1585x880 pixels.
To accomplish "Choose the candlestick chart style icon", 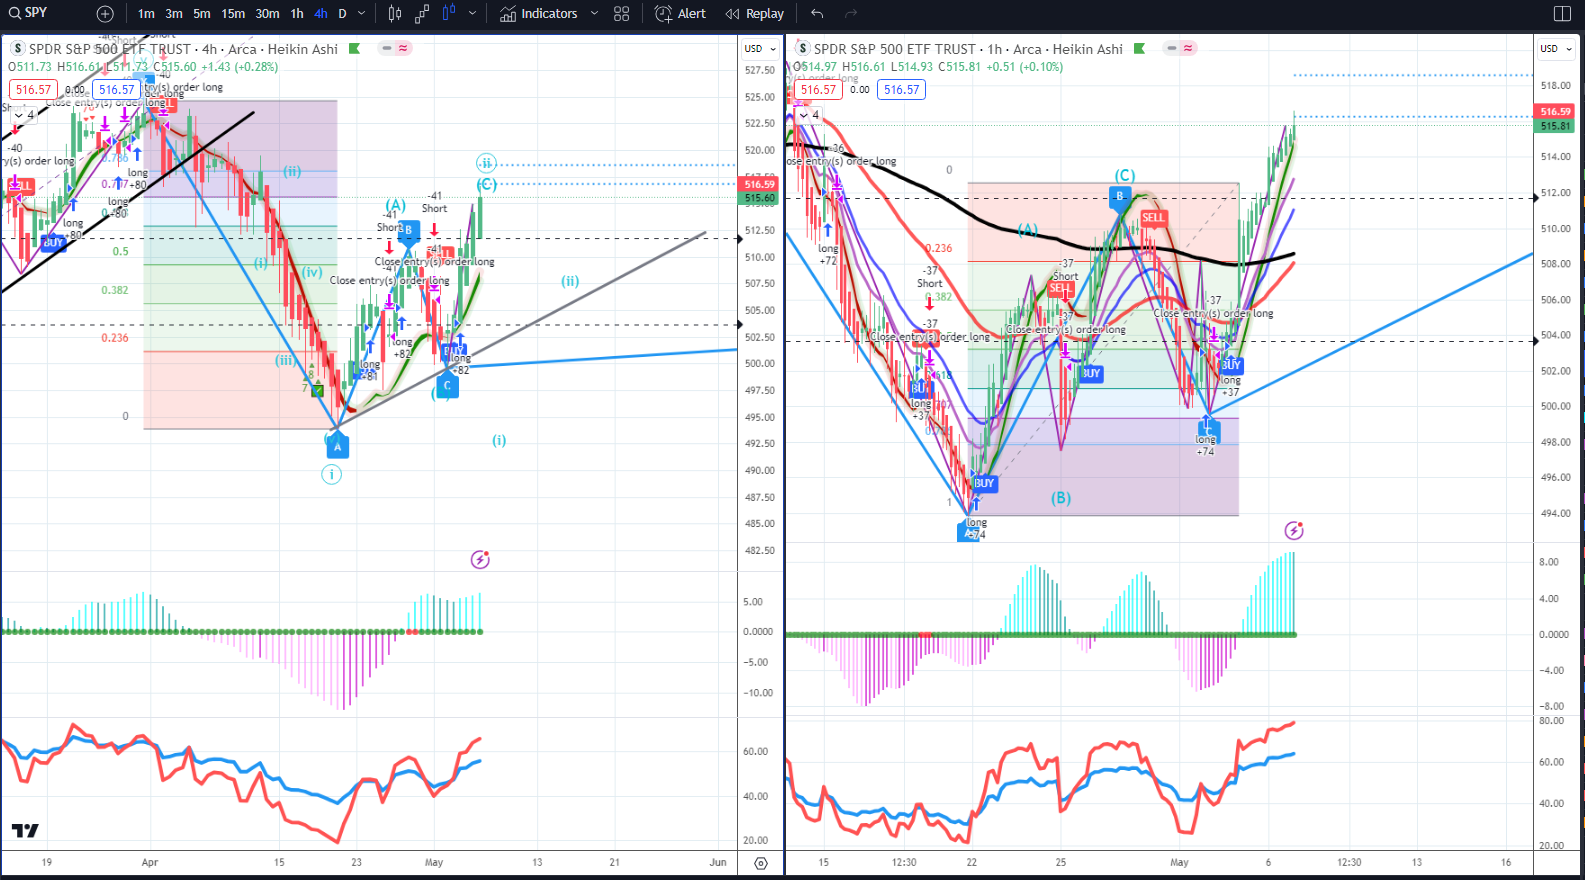I will [x=395, y=14].
